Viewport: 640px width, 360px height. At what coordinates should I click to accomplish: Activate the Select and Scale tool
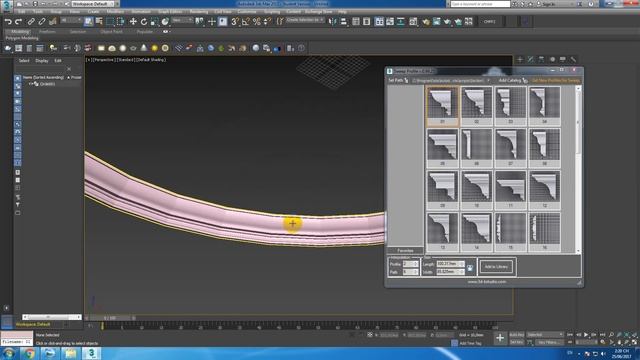pos(154,22)
